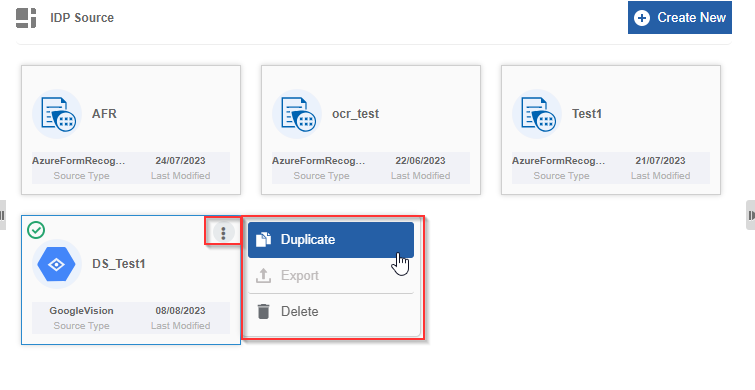Expand the right side panel handle

(751, 215)
